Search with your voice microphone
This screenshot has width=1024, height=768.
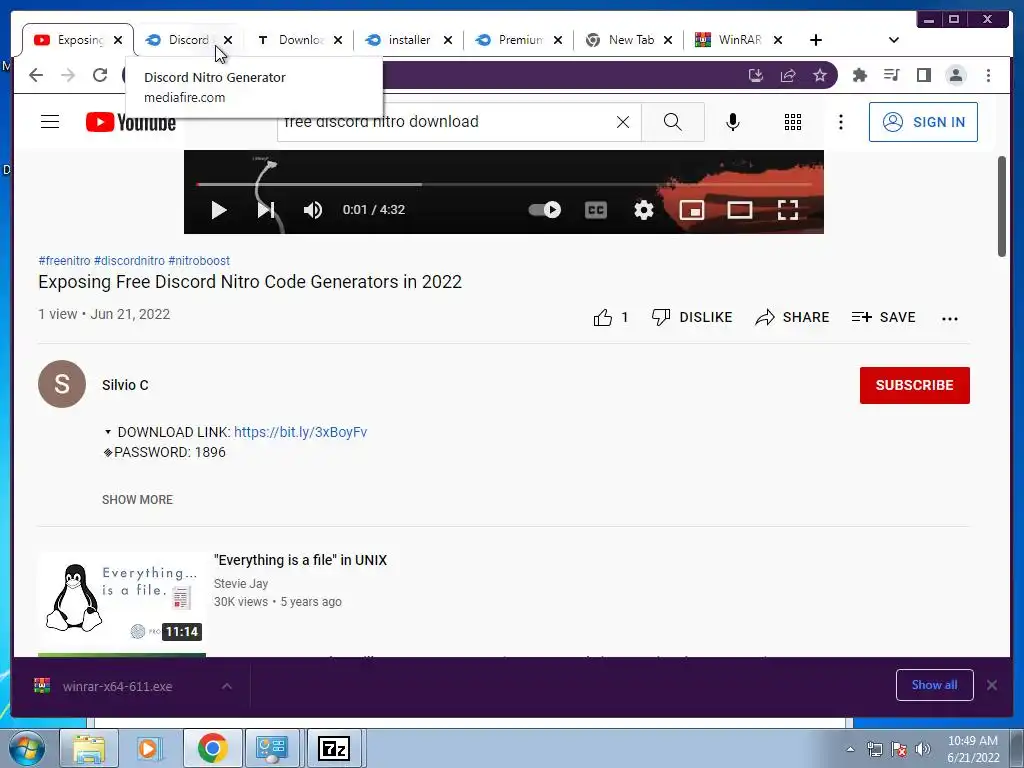pyautogui.click(x=733, y=122)
